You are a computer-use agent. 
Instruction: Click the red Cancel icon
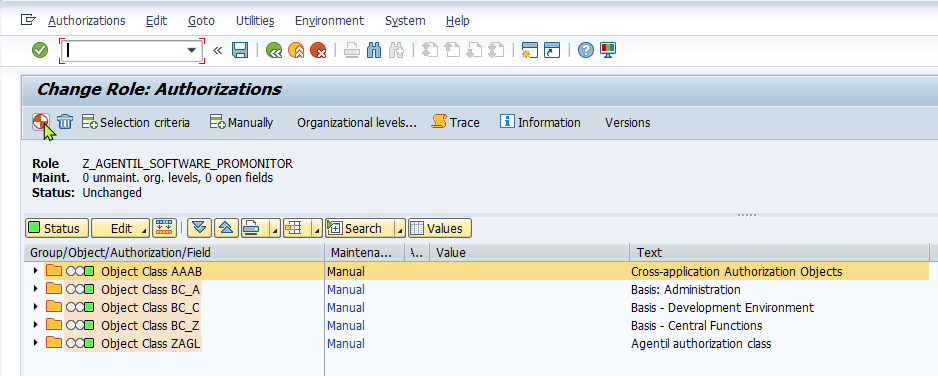click(318, 50)
